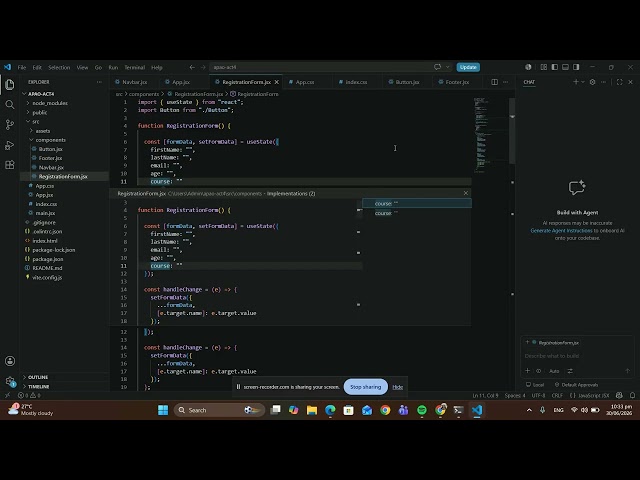Image resolution: width=640 pixels, height=480 pixels.
Task: Open the Extensions view
Action: click(x=10, y=164)
